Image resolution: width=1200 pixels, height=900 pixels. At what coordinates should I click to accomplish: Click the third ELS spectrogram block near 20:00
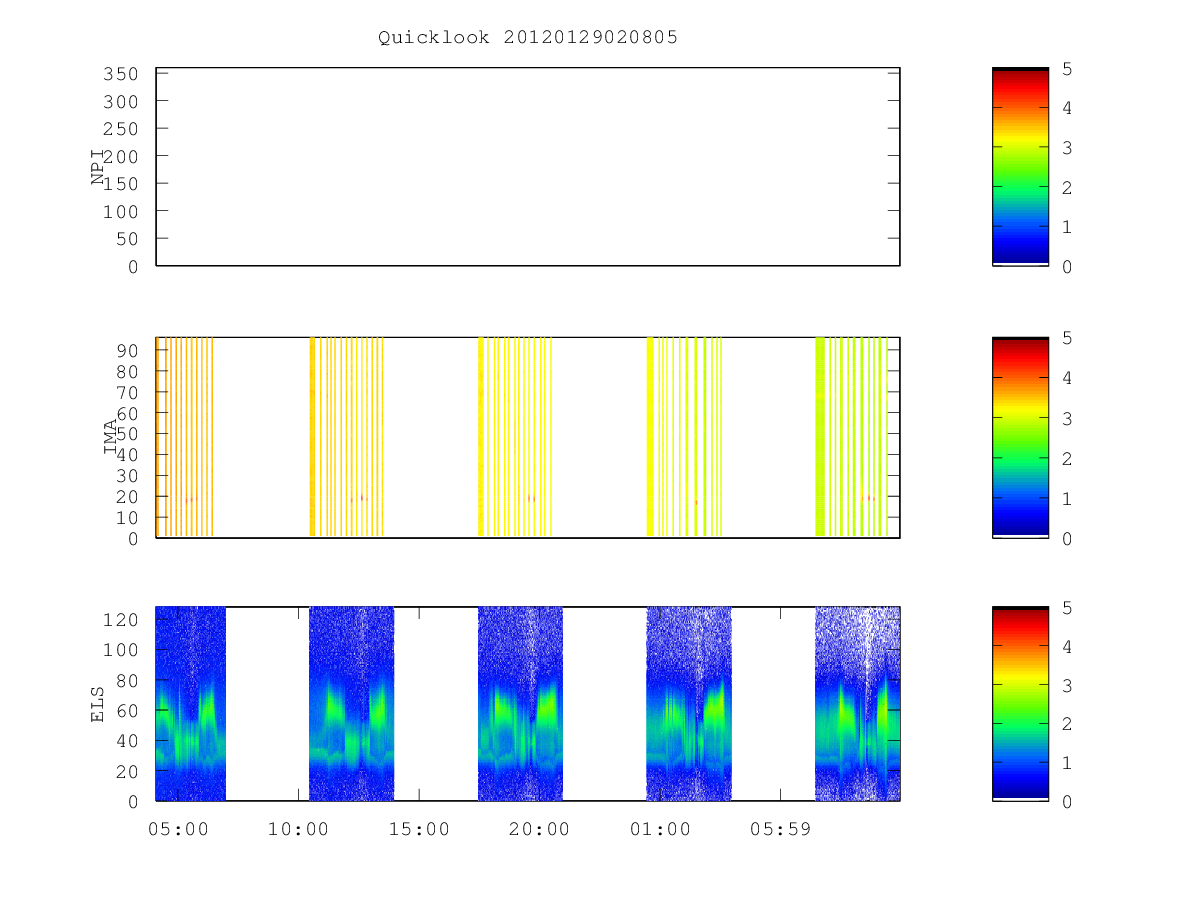coord(520,703)
